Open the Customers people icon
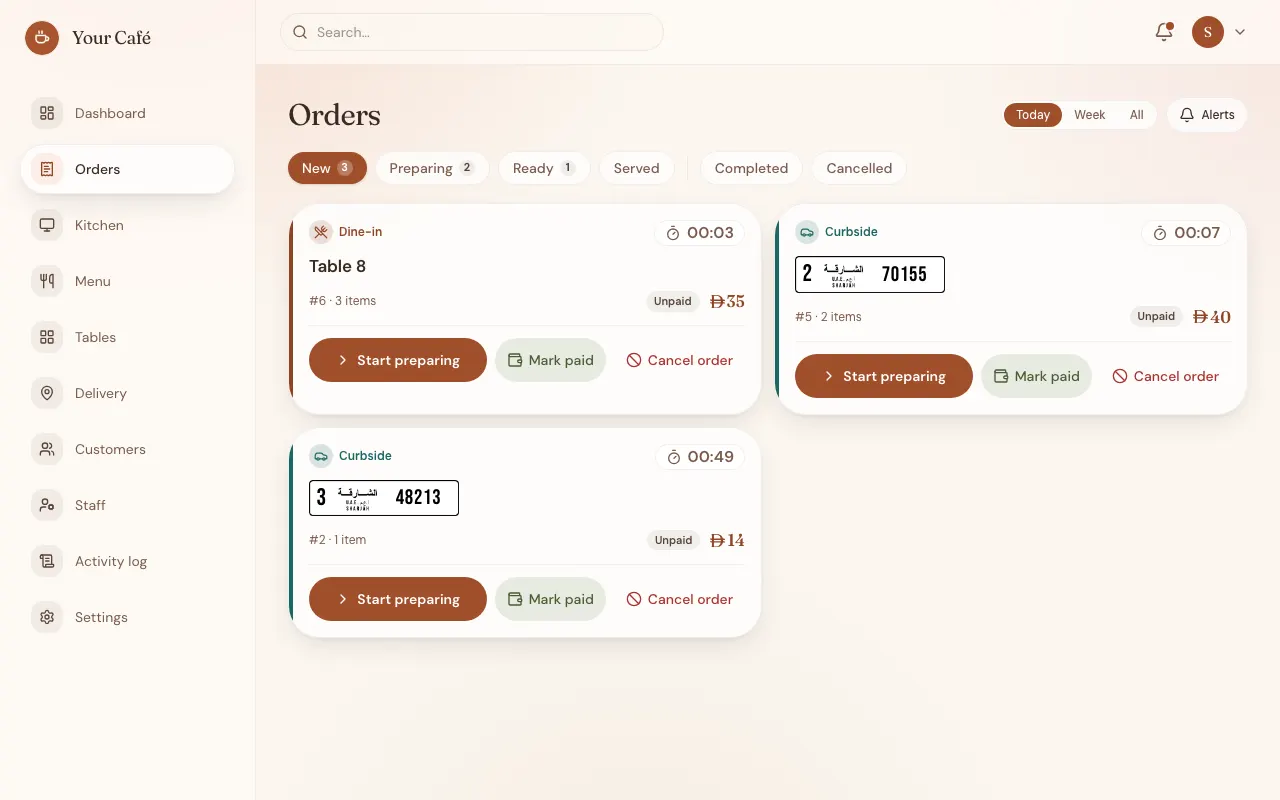 coord(47,449)
